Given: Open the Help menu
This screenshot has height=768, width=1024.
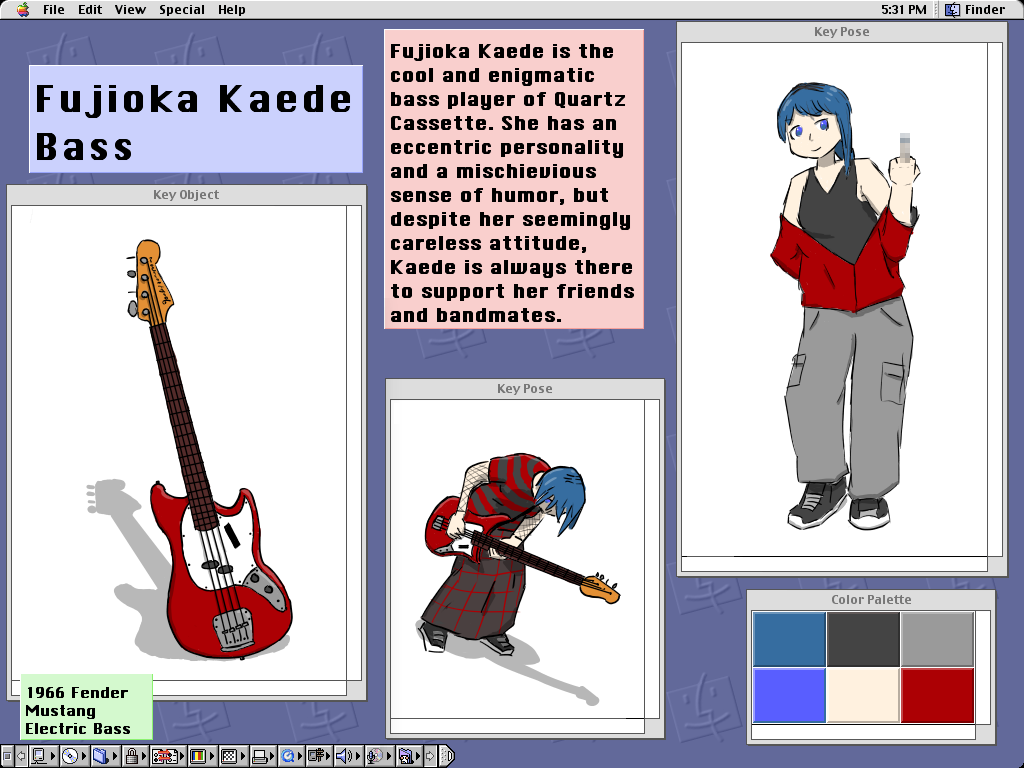Looking at the screenshot, I should point(232,10).
